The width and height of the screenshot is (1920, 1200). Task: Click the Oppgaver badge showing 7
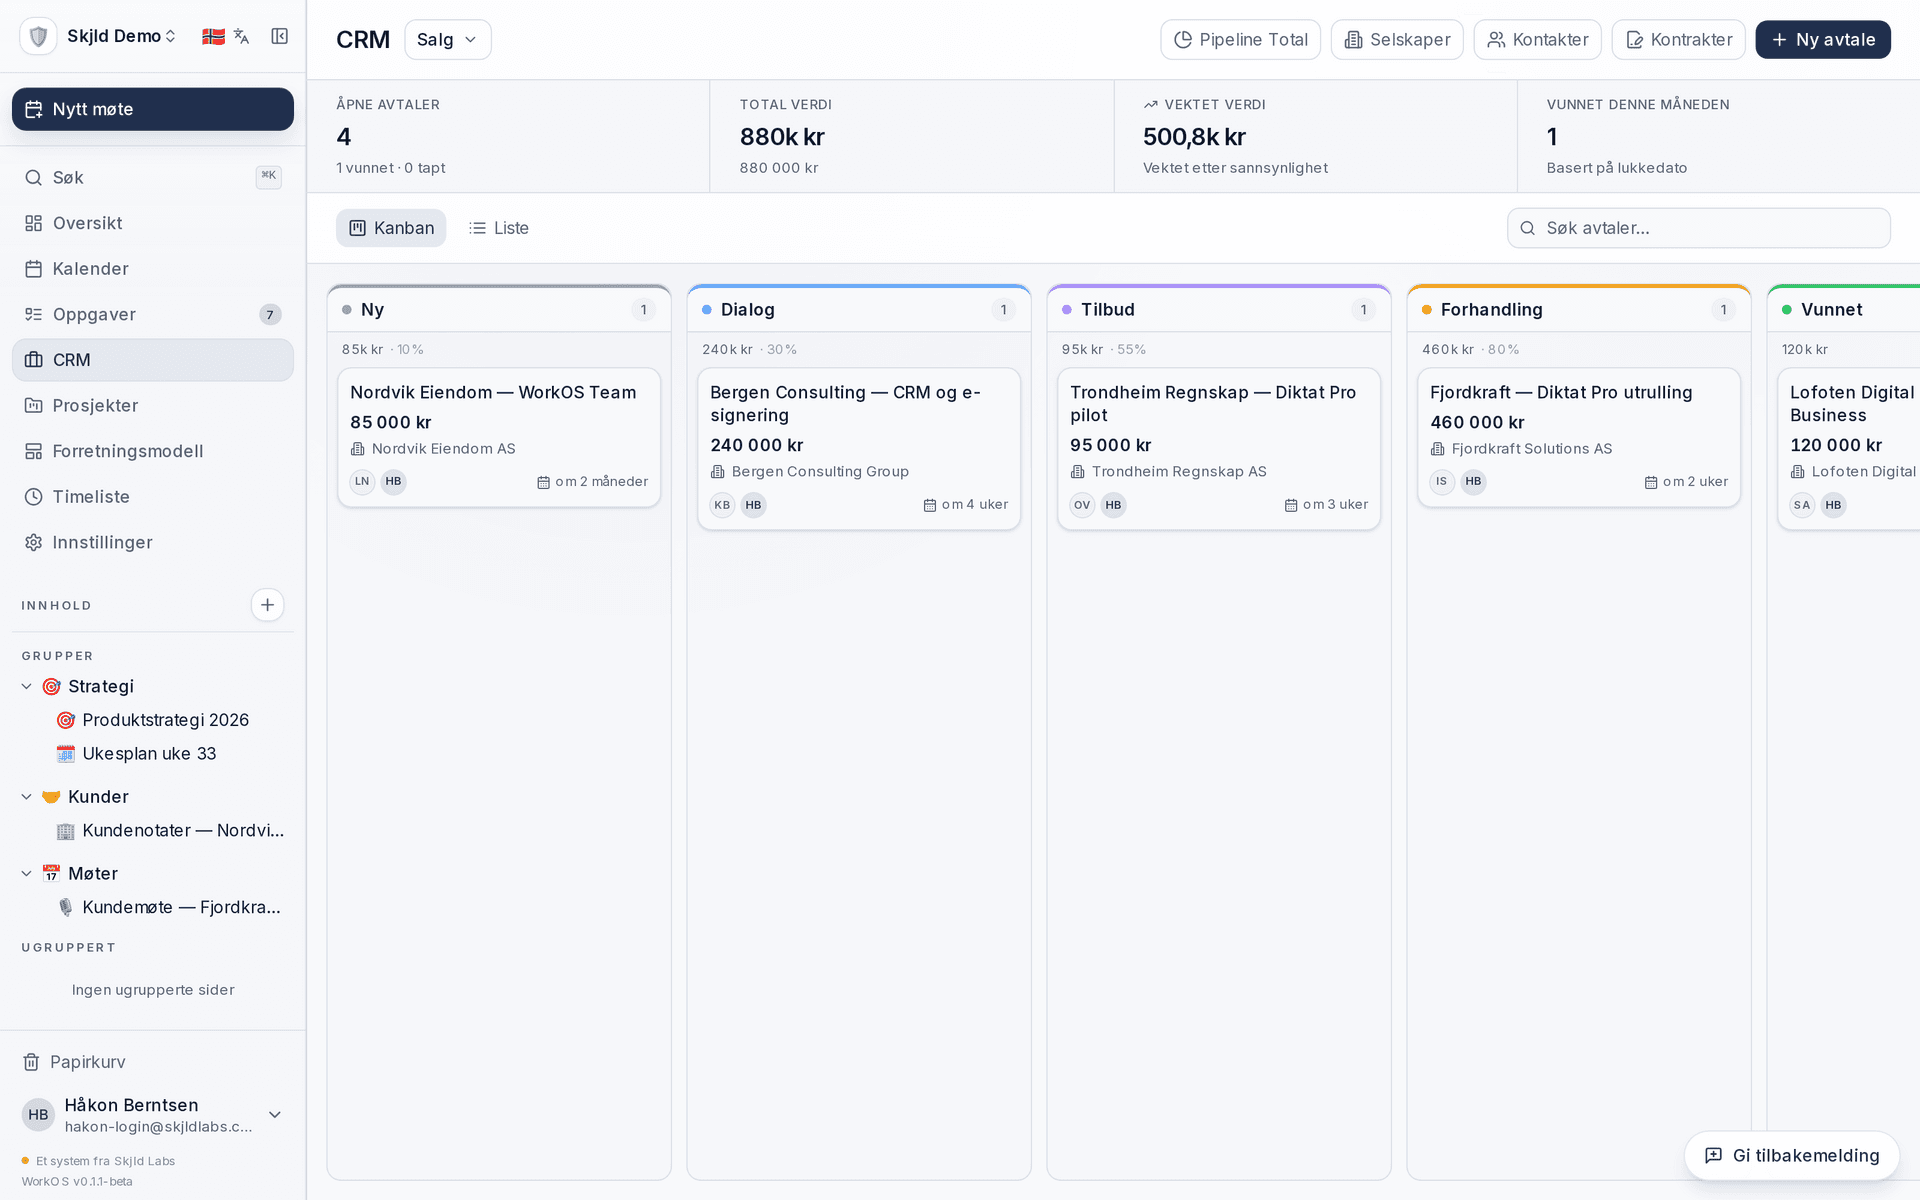tap(270, 315)
